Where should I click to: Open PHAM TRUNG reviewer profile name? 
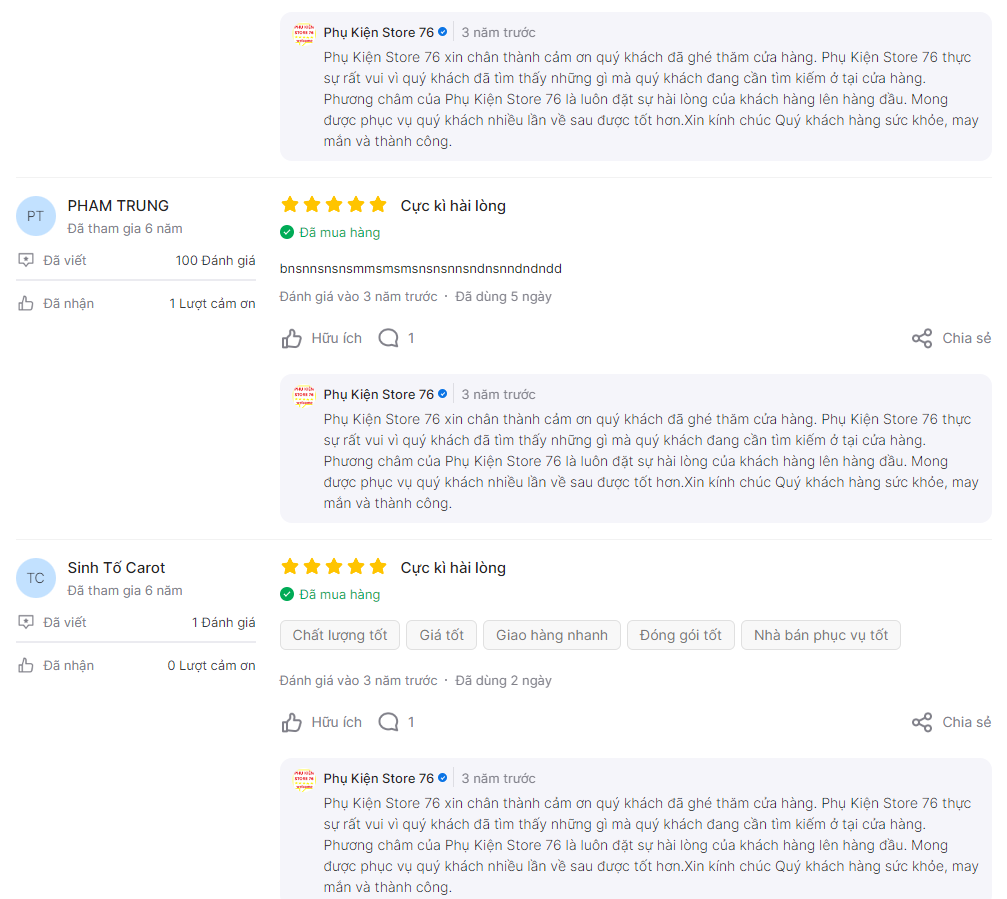(118, 205)
